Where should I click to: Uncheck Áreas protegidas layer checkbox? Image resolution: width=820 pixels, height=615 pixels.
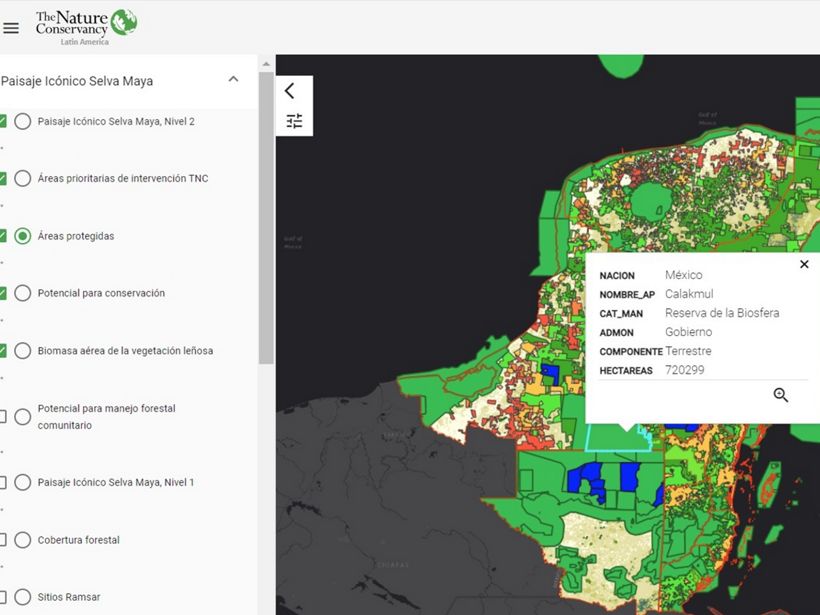pyautogui.click(x=2, y=236)
